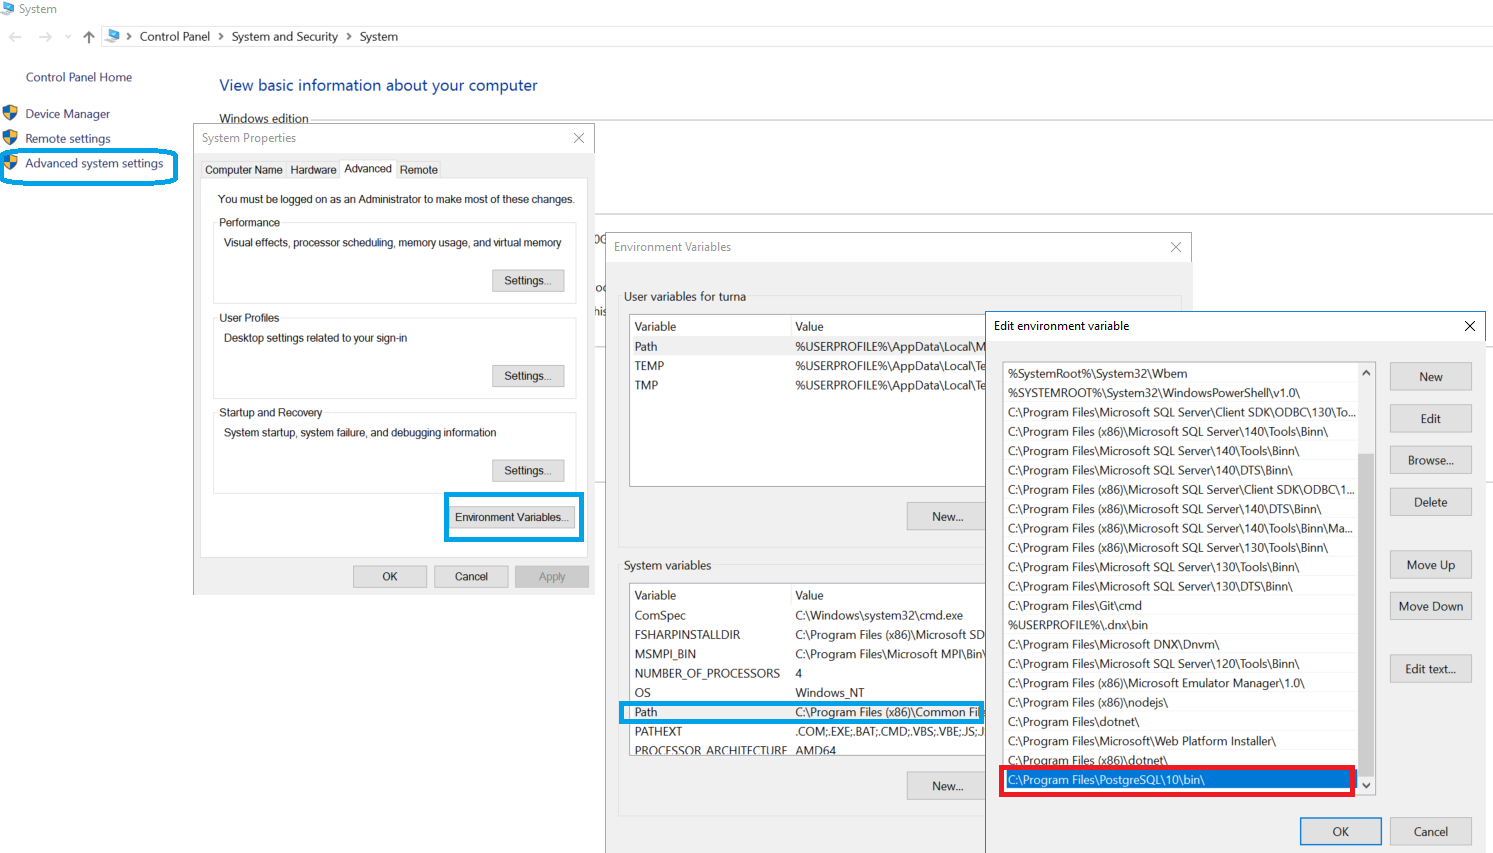Select the Program Files\dotnet entry

pos(1181,722)
